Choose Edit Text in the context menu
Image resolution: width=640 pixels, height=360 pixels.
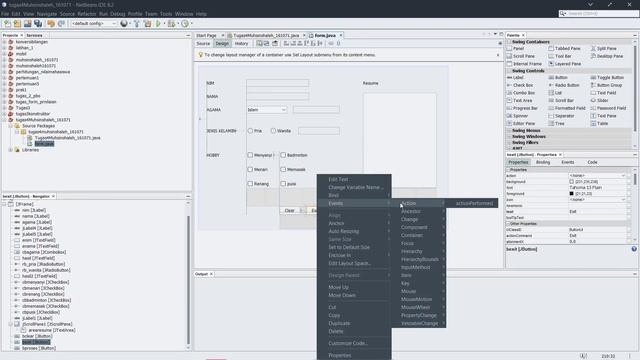pos(338,179)
